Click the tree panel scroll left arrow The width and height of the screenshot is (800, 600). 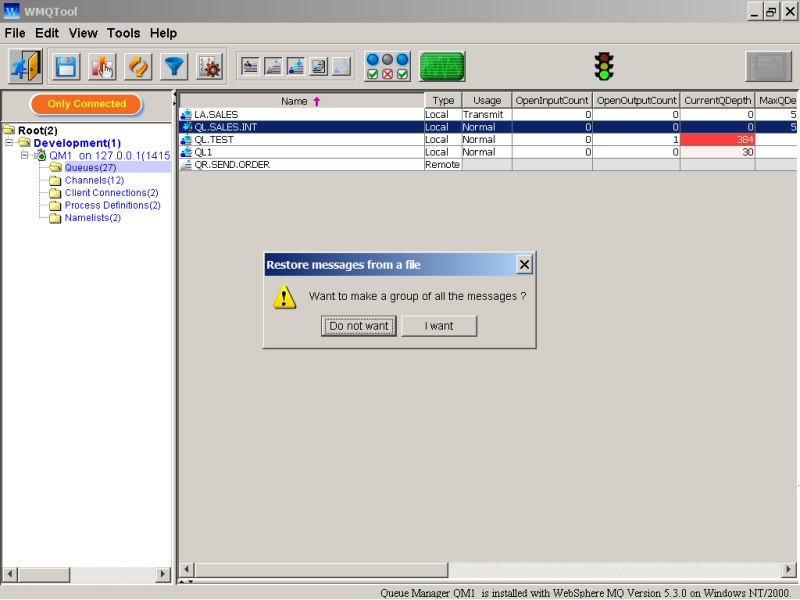pos(10,574)
